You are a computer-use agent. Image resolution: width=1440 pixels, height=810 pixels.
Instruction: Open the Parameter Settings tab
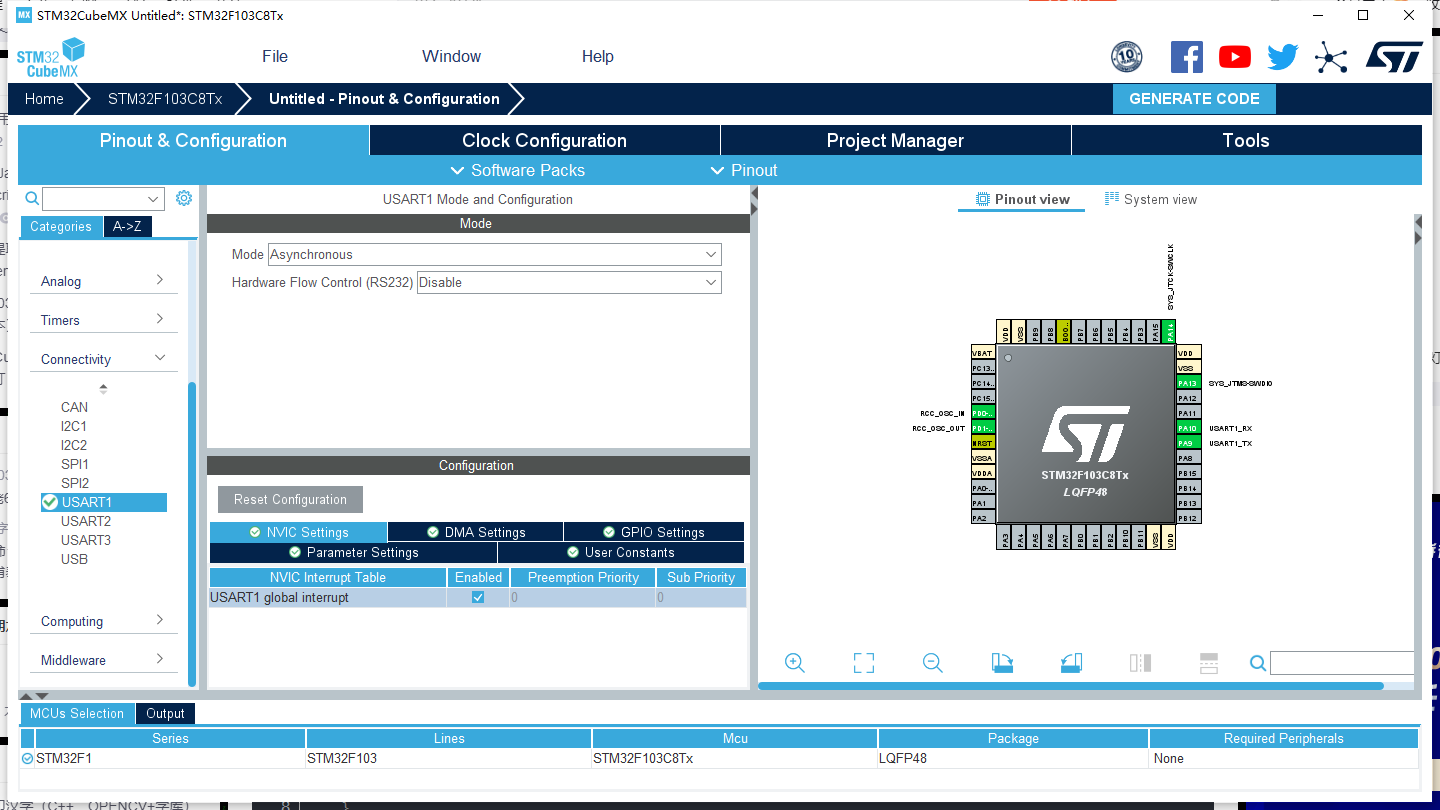(353, 552)
